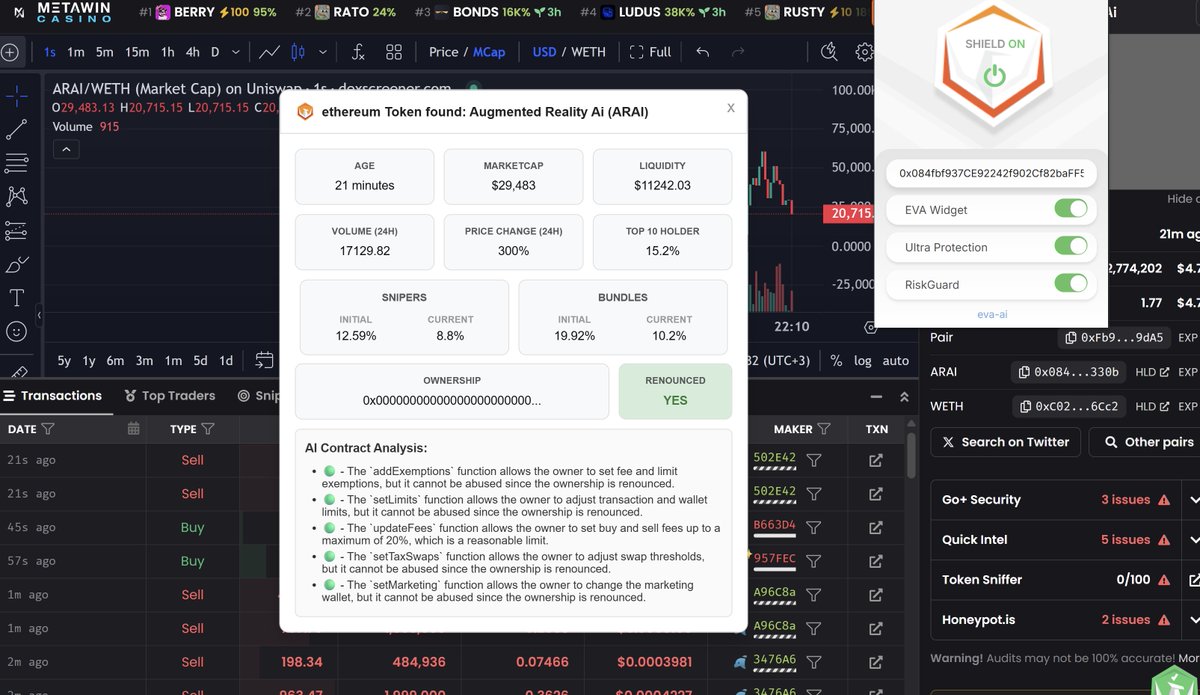The height and width of the screenshot is (695, 1200).
Task: Select candlestick chart style
Action: click(297, 52)
